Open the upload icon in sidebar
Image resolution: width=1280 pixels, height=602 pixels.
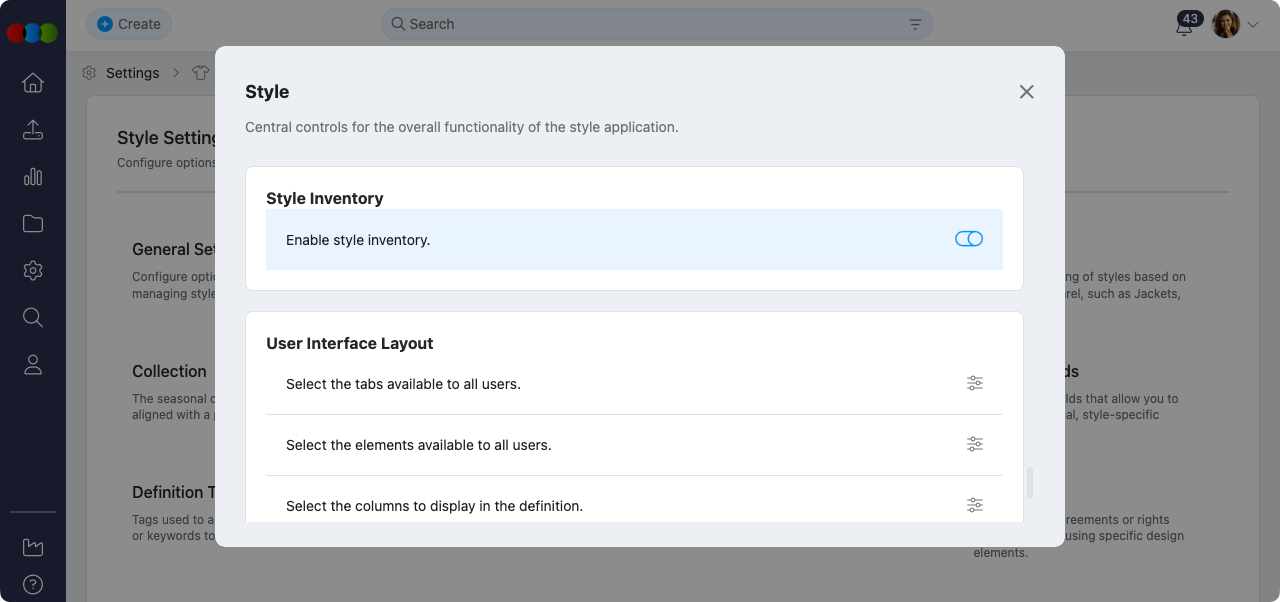[x=33, y=130]
